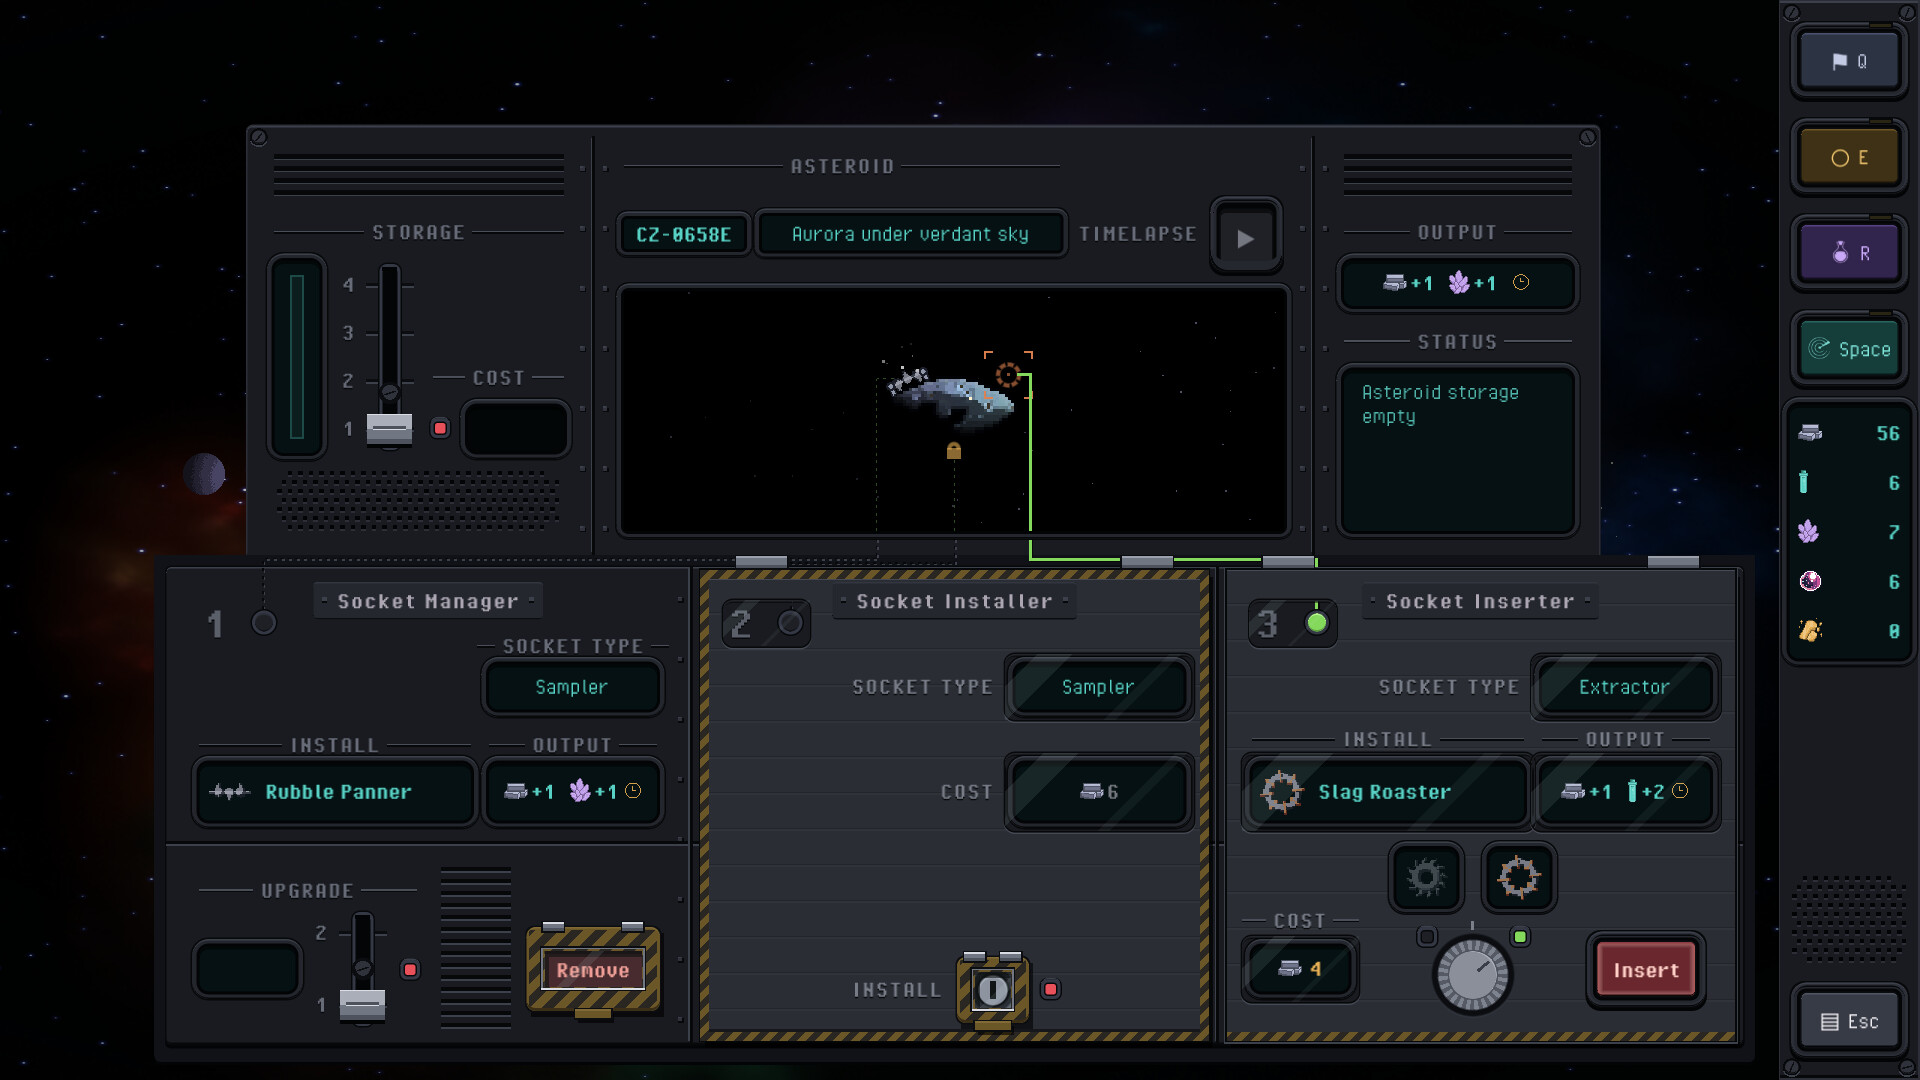The width and height of the screenshot is (1920, 1080).
Task: Click the Slag Roaster ring icon
Action: (x=1282, y=791)
